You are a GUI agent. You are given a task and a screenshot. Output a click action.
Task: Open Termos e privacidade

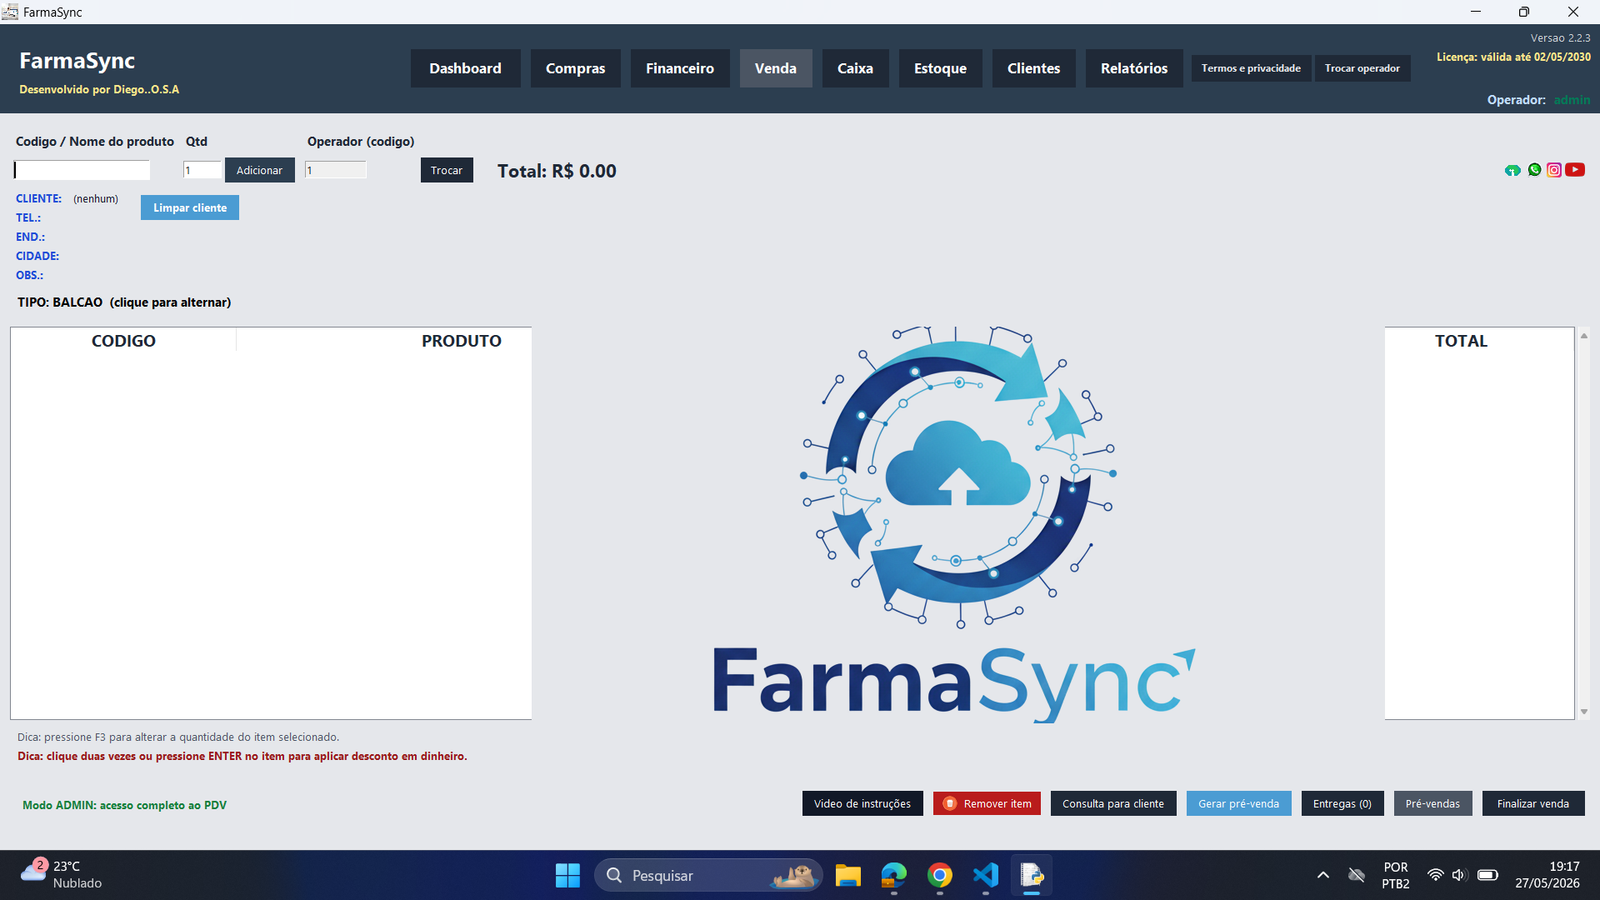[1251, 68]
